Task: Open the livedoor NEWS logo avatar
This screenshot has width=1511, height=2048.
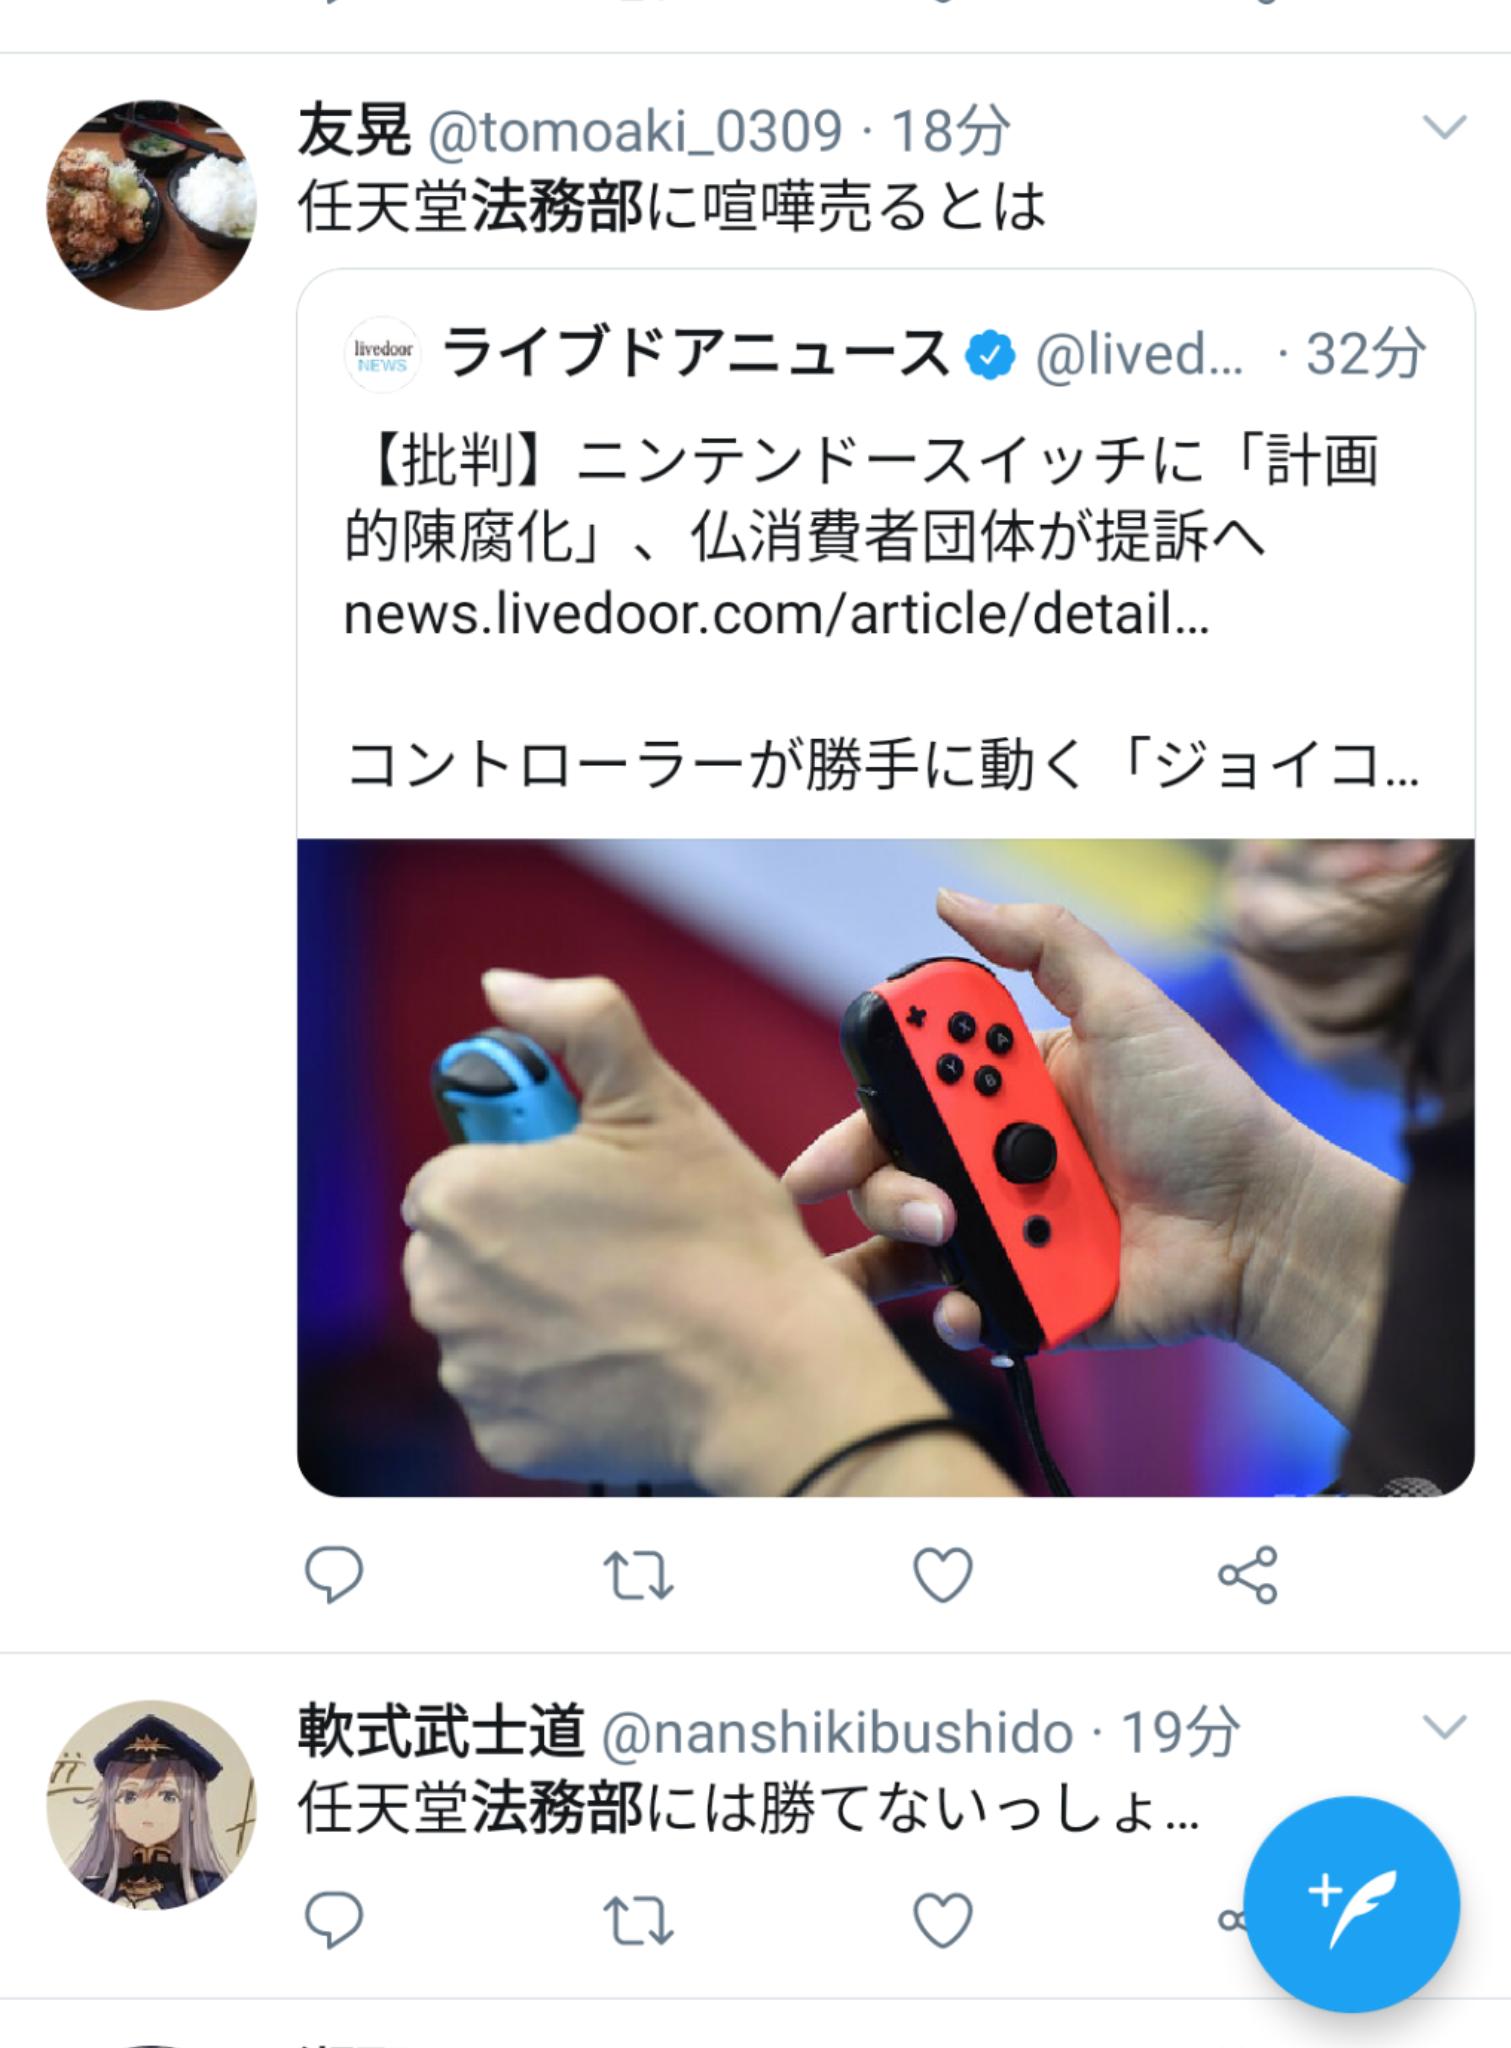Action: [382, 355]
